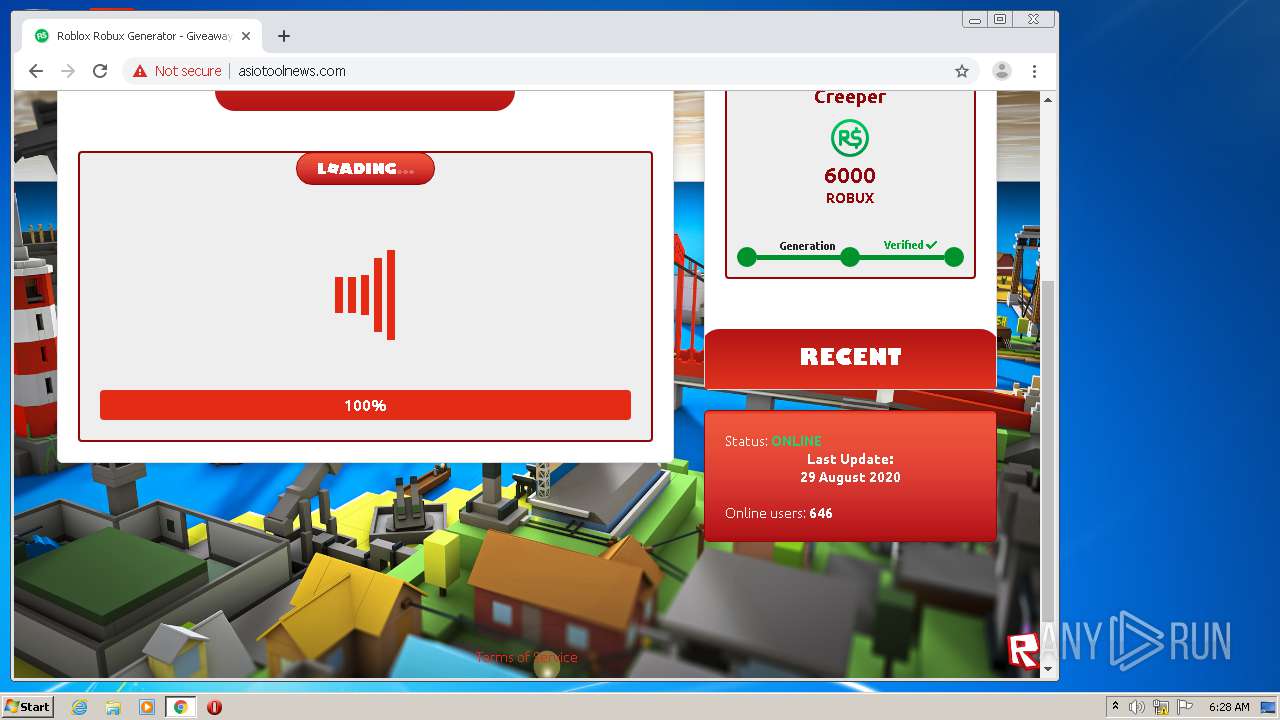Click the Generation step label
The image size is (1280, 720).
pyautogui.click(x=807, y=246)
